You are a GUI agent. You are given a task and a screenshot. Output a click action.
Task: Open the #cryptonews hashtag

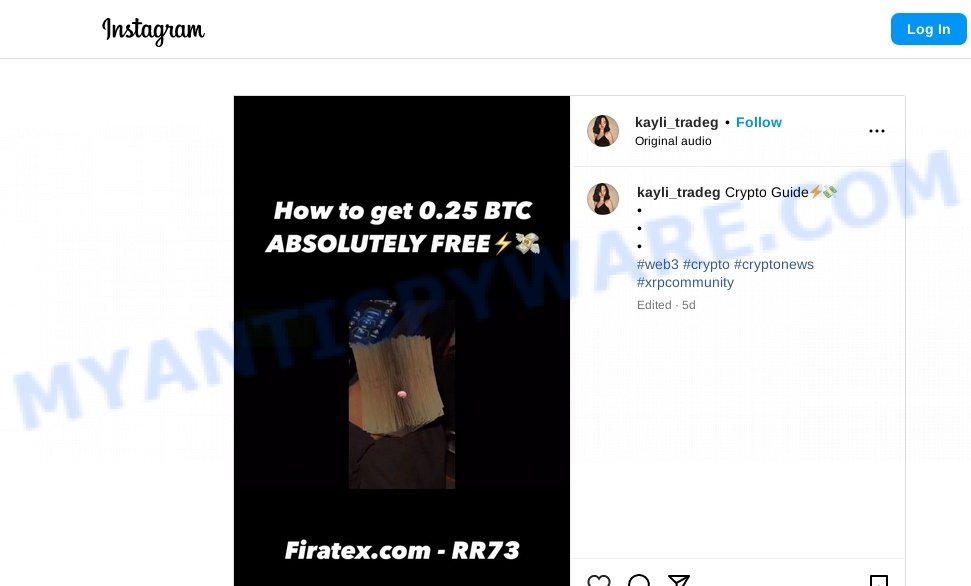773,265
